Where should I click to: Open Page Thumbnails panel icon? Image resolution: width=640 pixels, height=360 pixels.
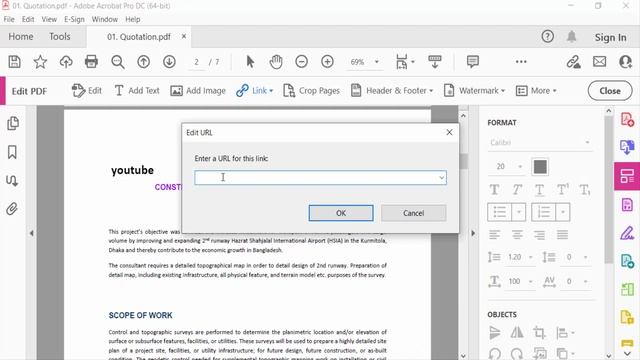coord(13,123)
